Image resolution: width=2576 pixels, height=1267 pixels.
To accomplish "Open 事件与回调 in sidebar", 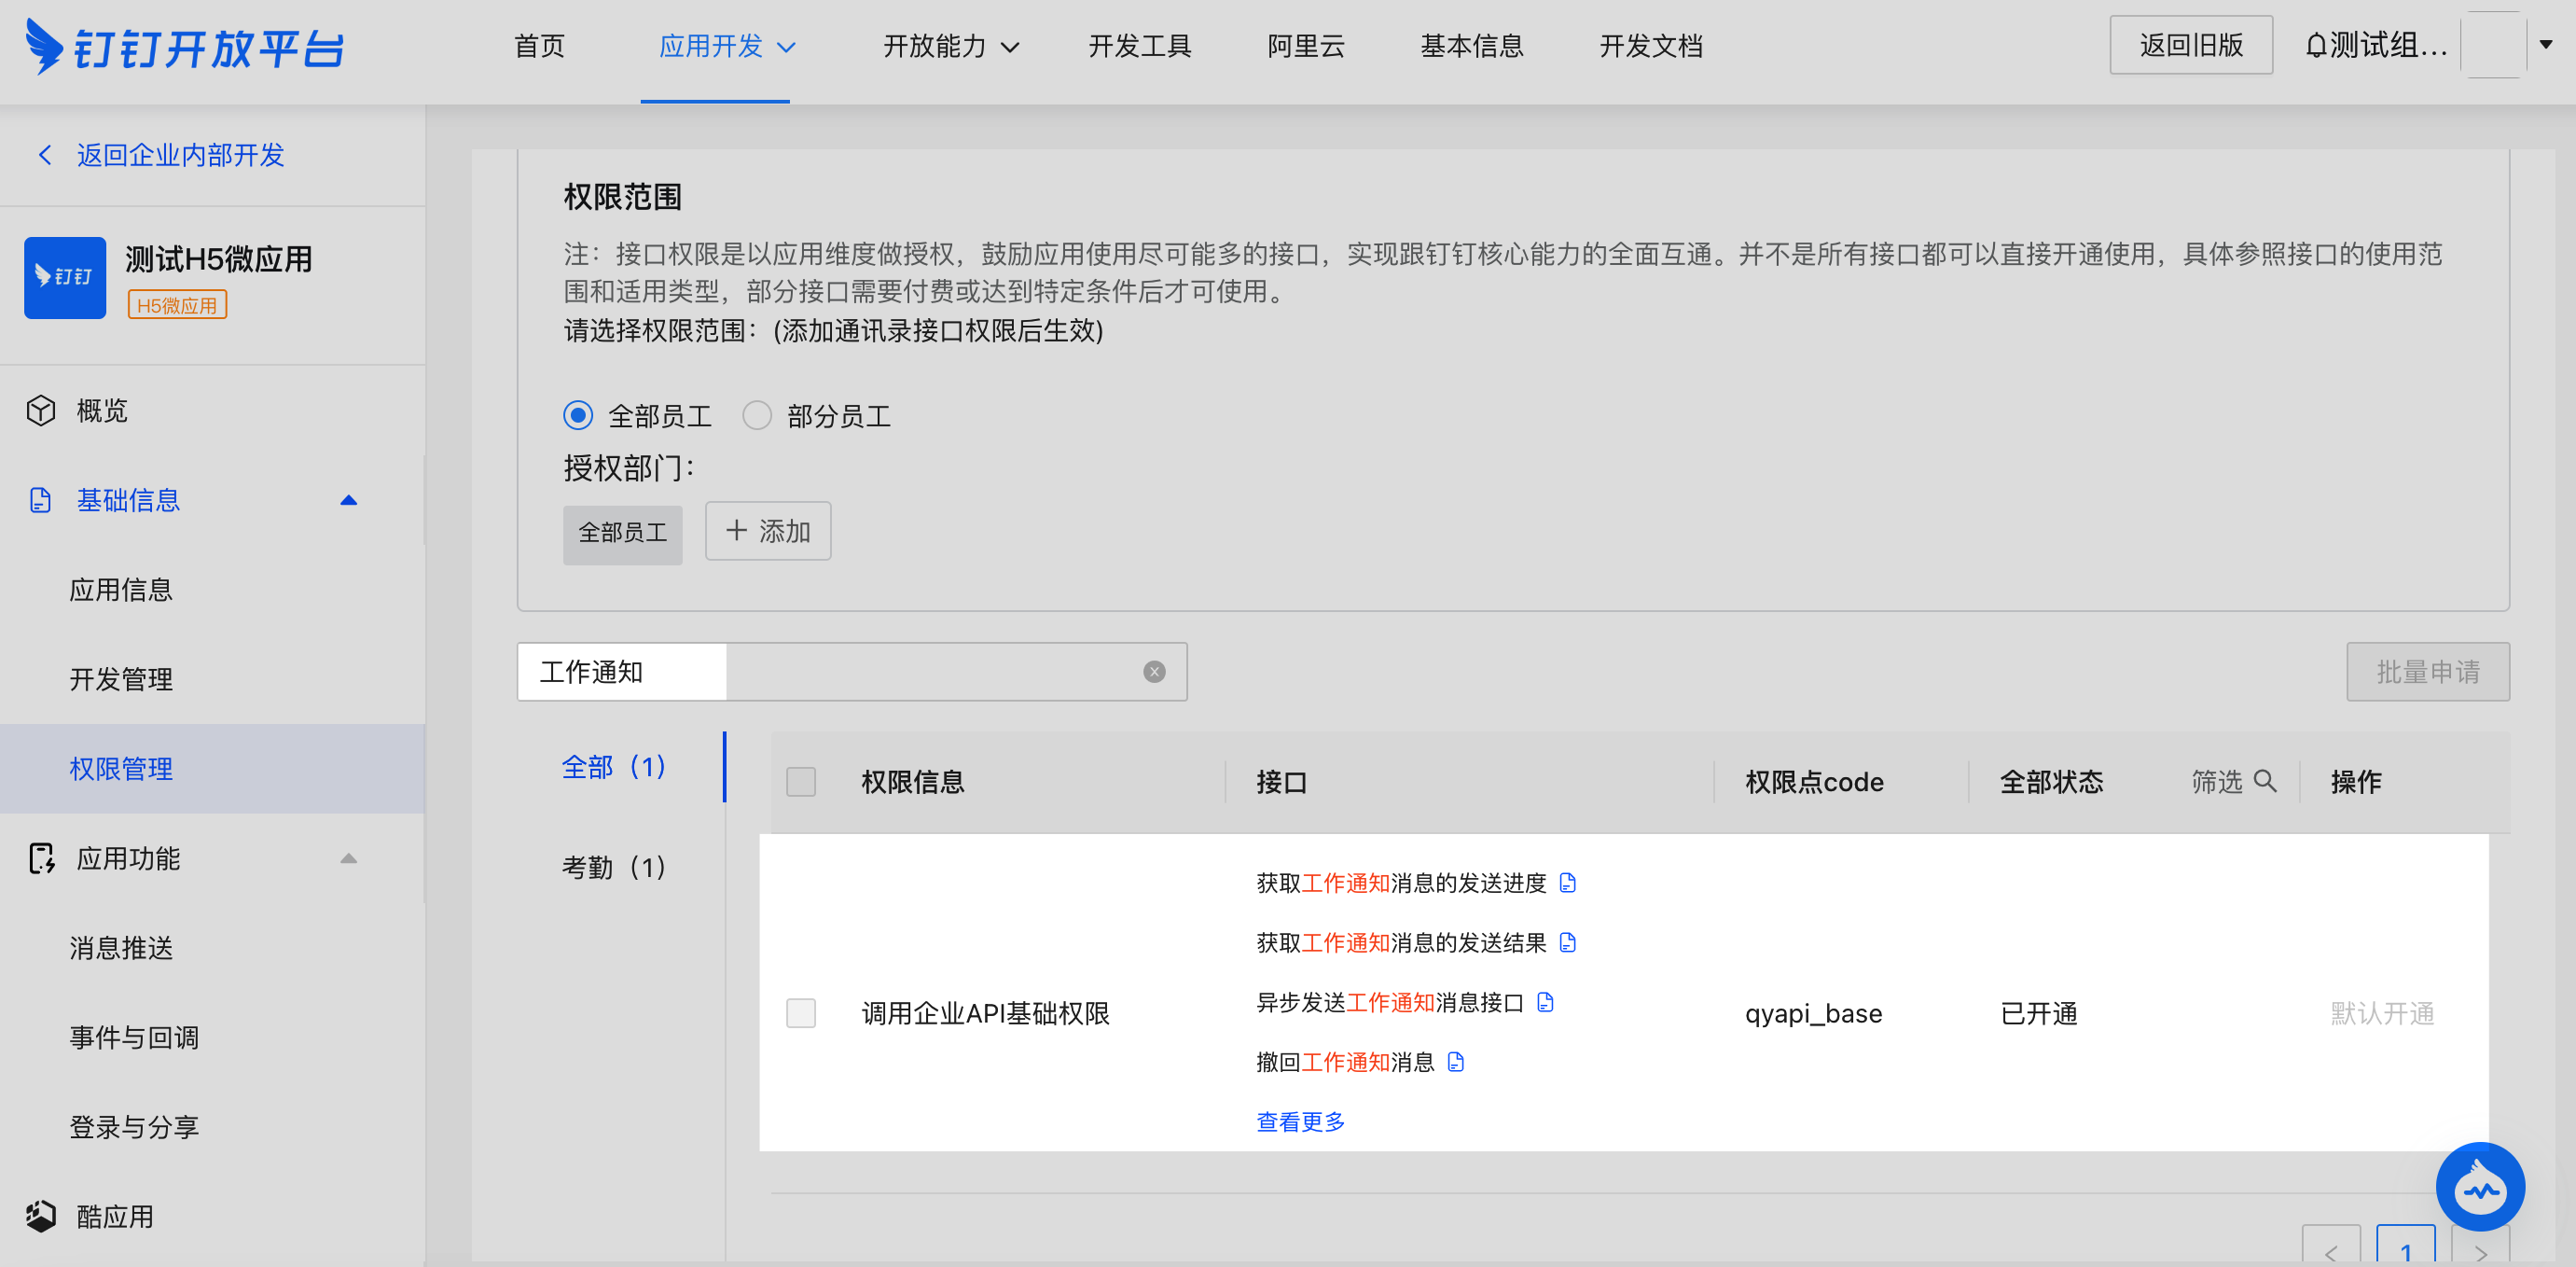I will pos(134,1038).
